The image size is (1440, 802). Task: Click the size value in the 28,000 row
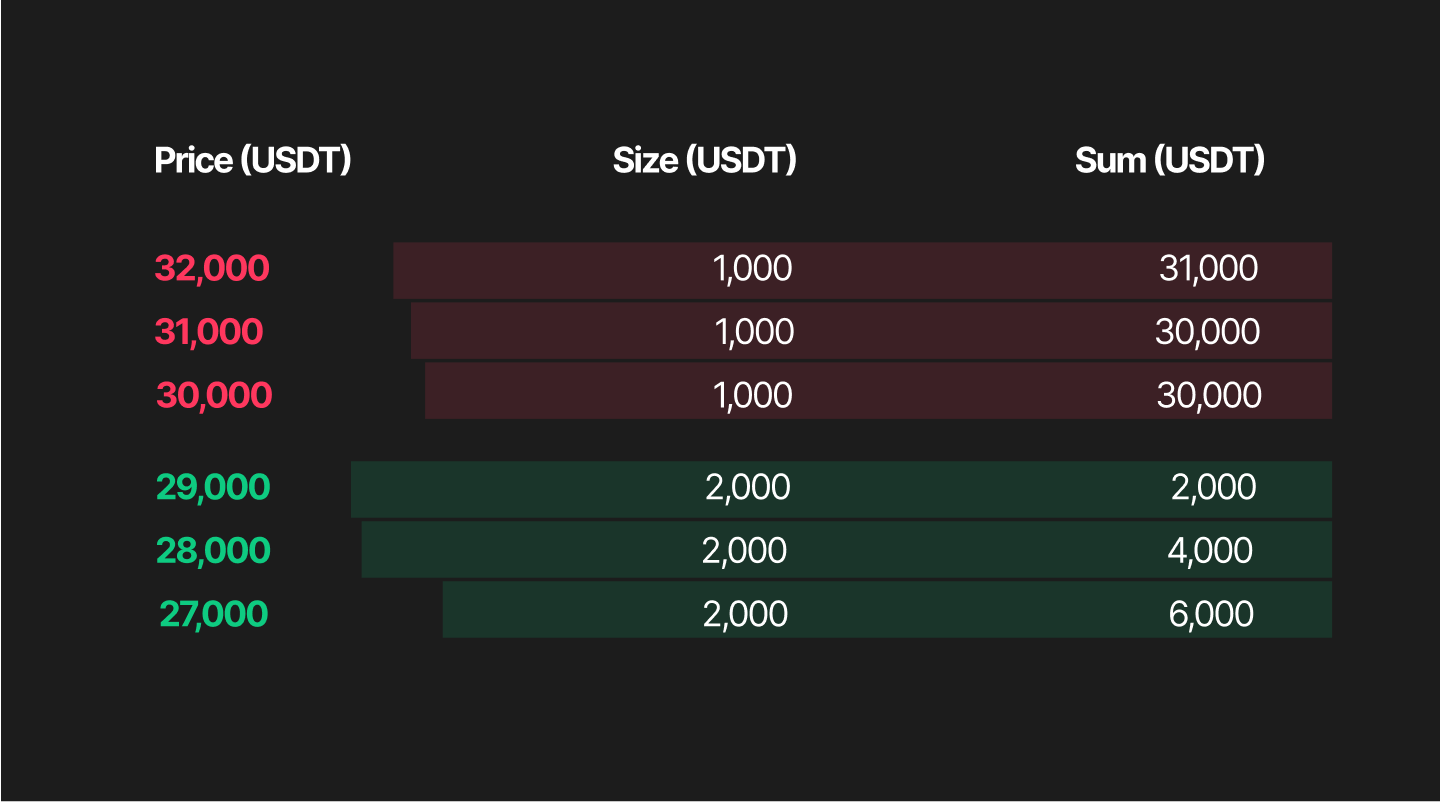745,551
